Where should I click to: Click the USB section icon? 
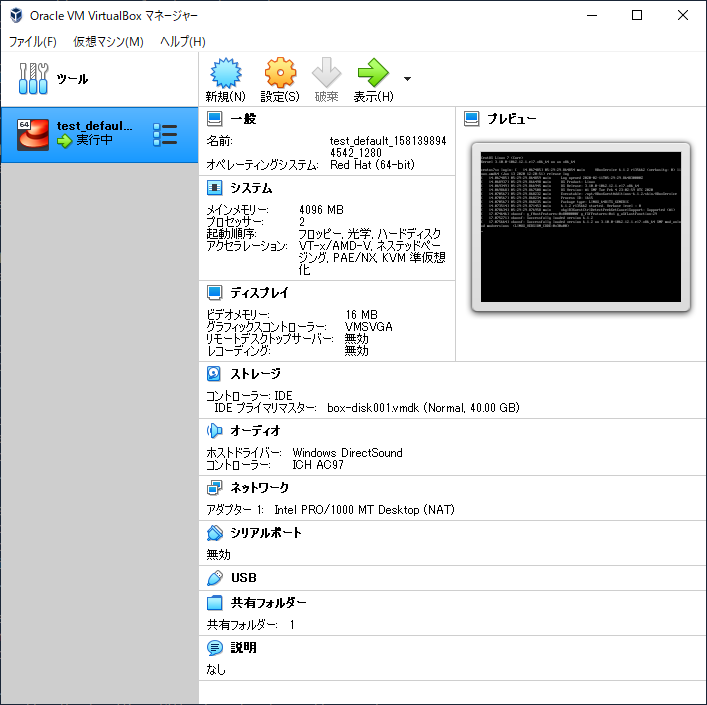click(x=215, y=578)
